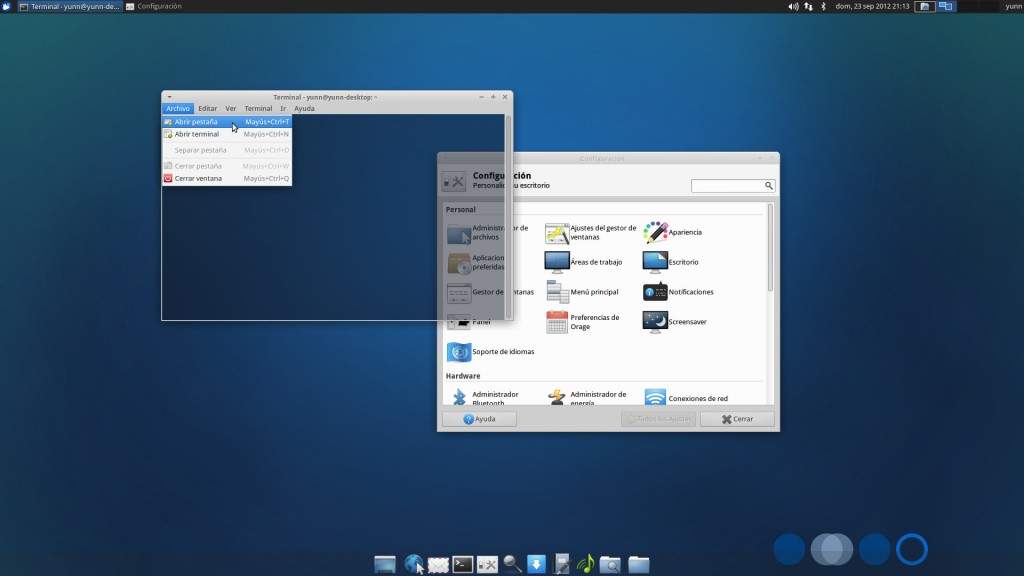Switch to the second workspace in panel
The width and height of the screenshot is (1024, 576).
pos(946,7)
